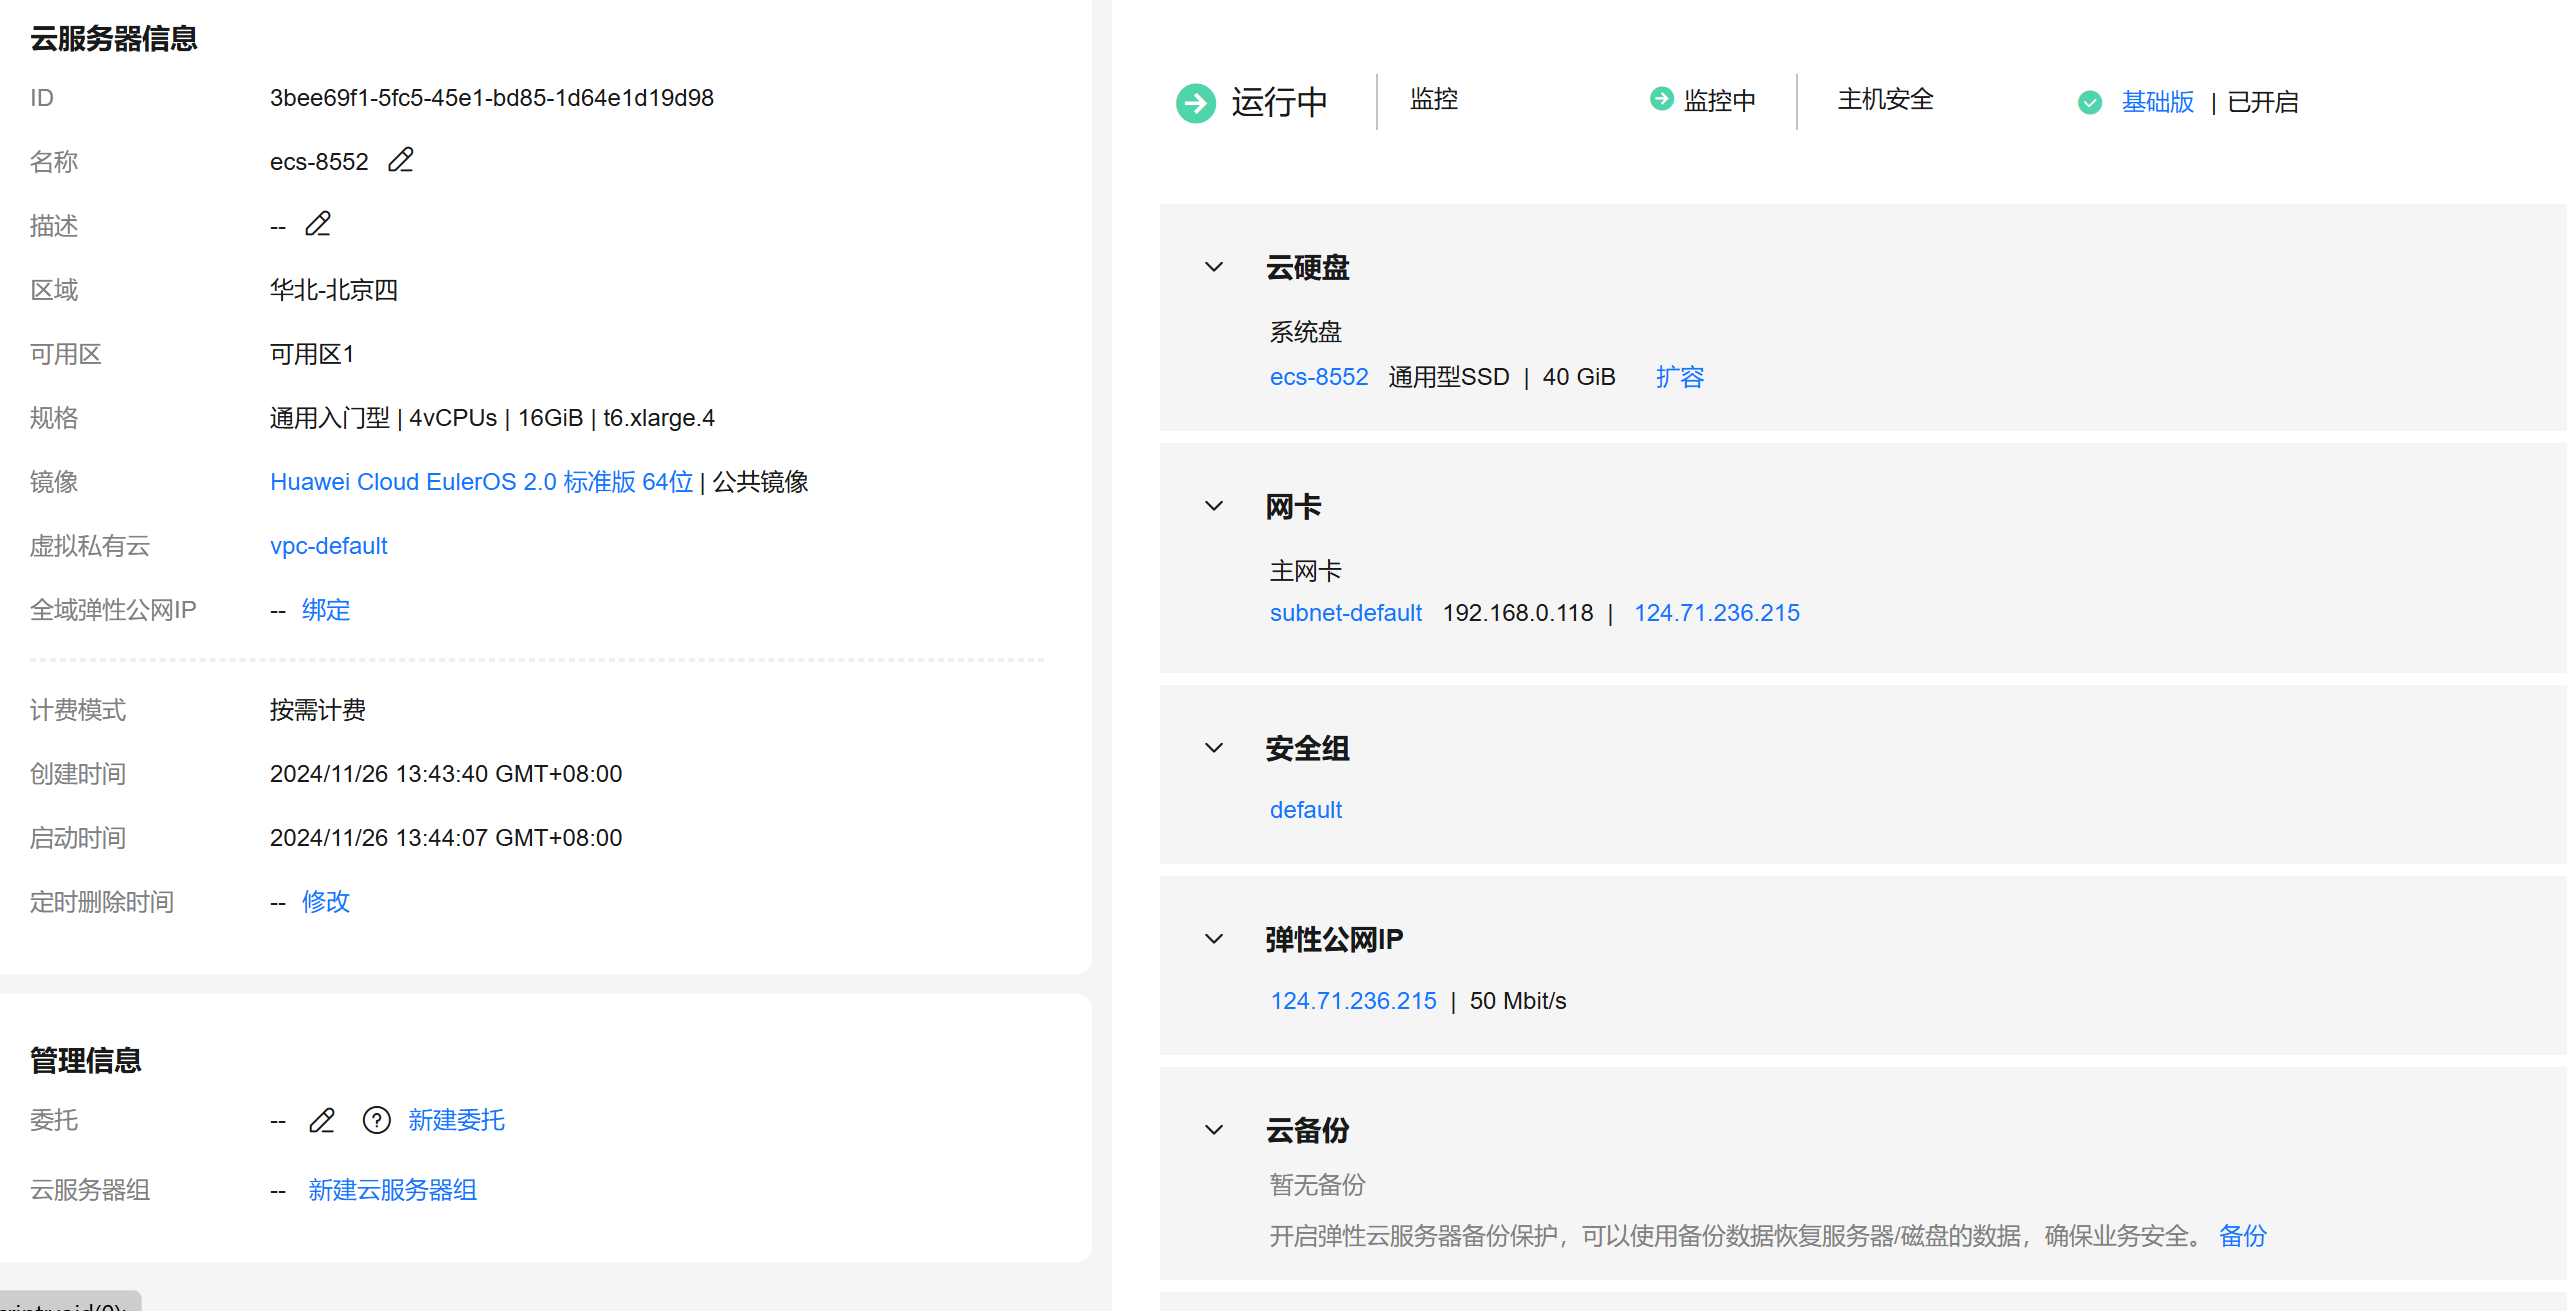Open the 基础版 host security link
This screenshot has width=2567, height=1311.
[2158, 102]
